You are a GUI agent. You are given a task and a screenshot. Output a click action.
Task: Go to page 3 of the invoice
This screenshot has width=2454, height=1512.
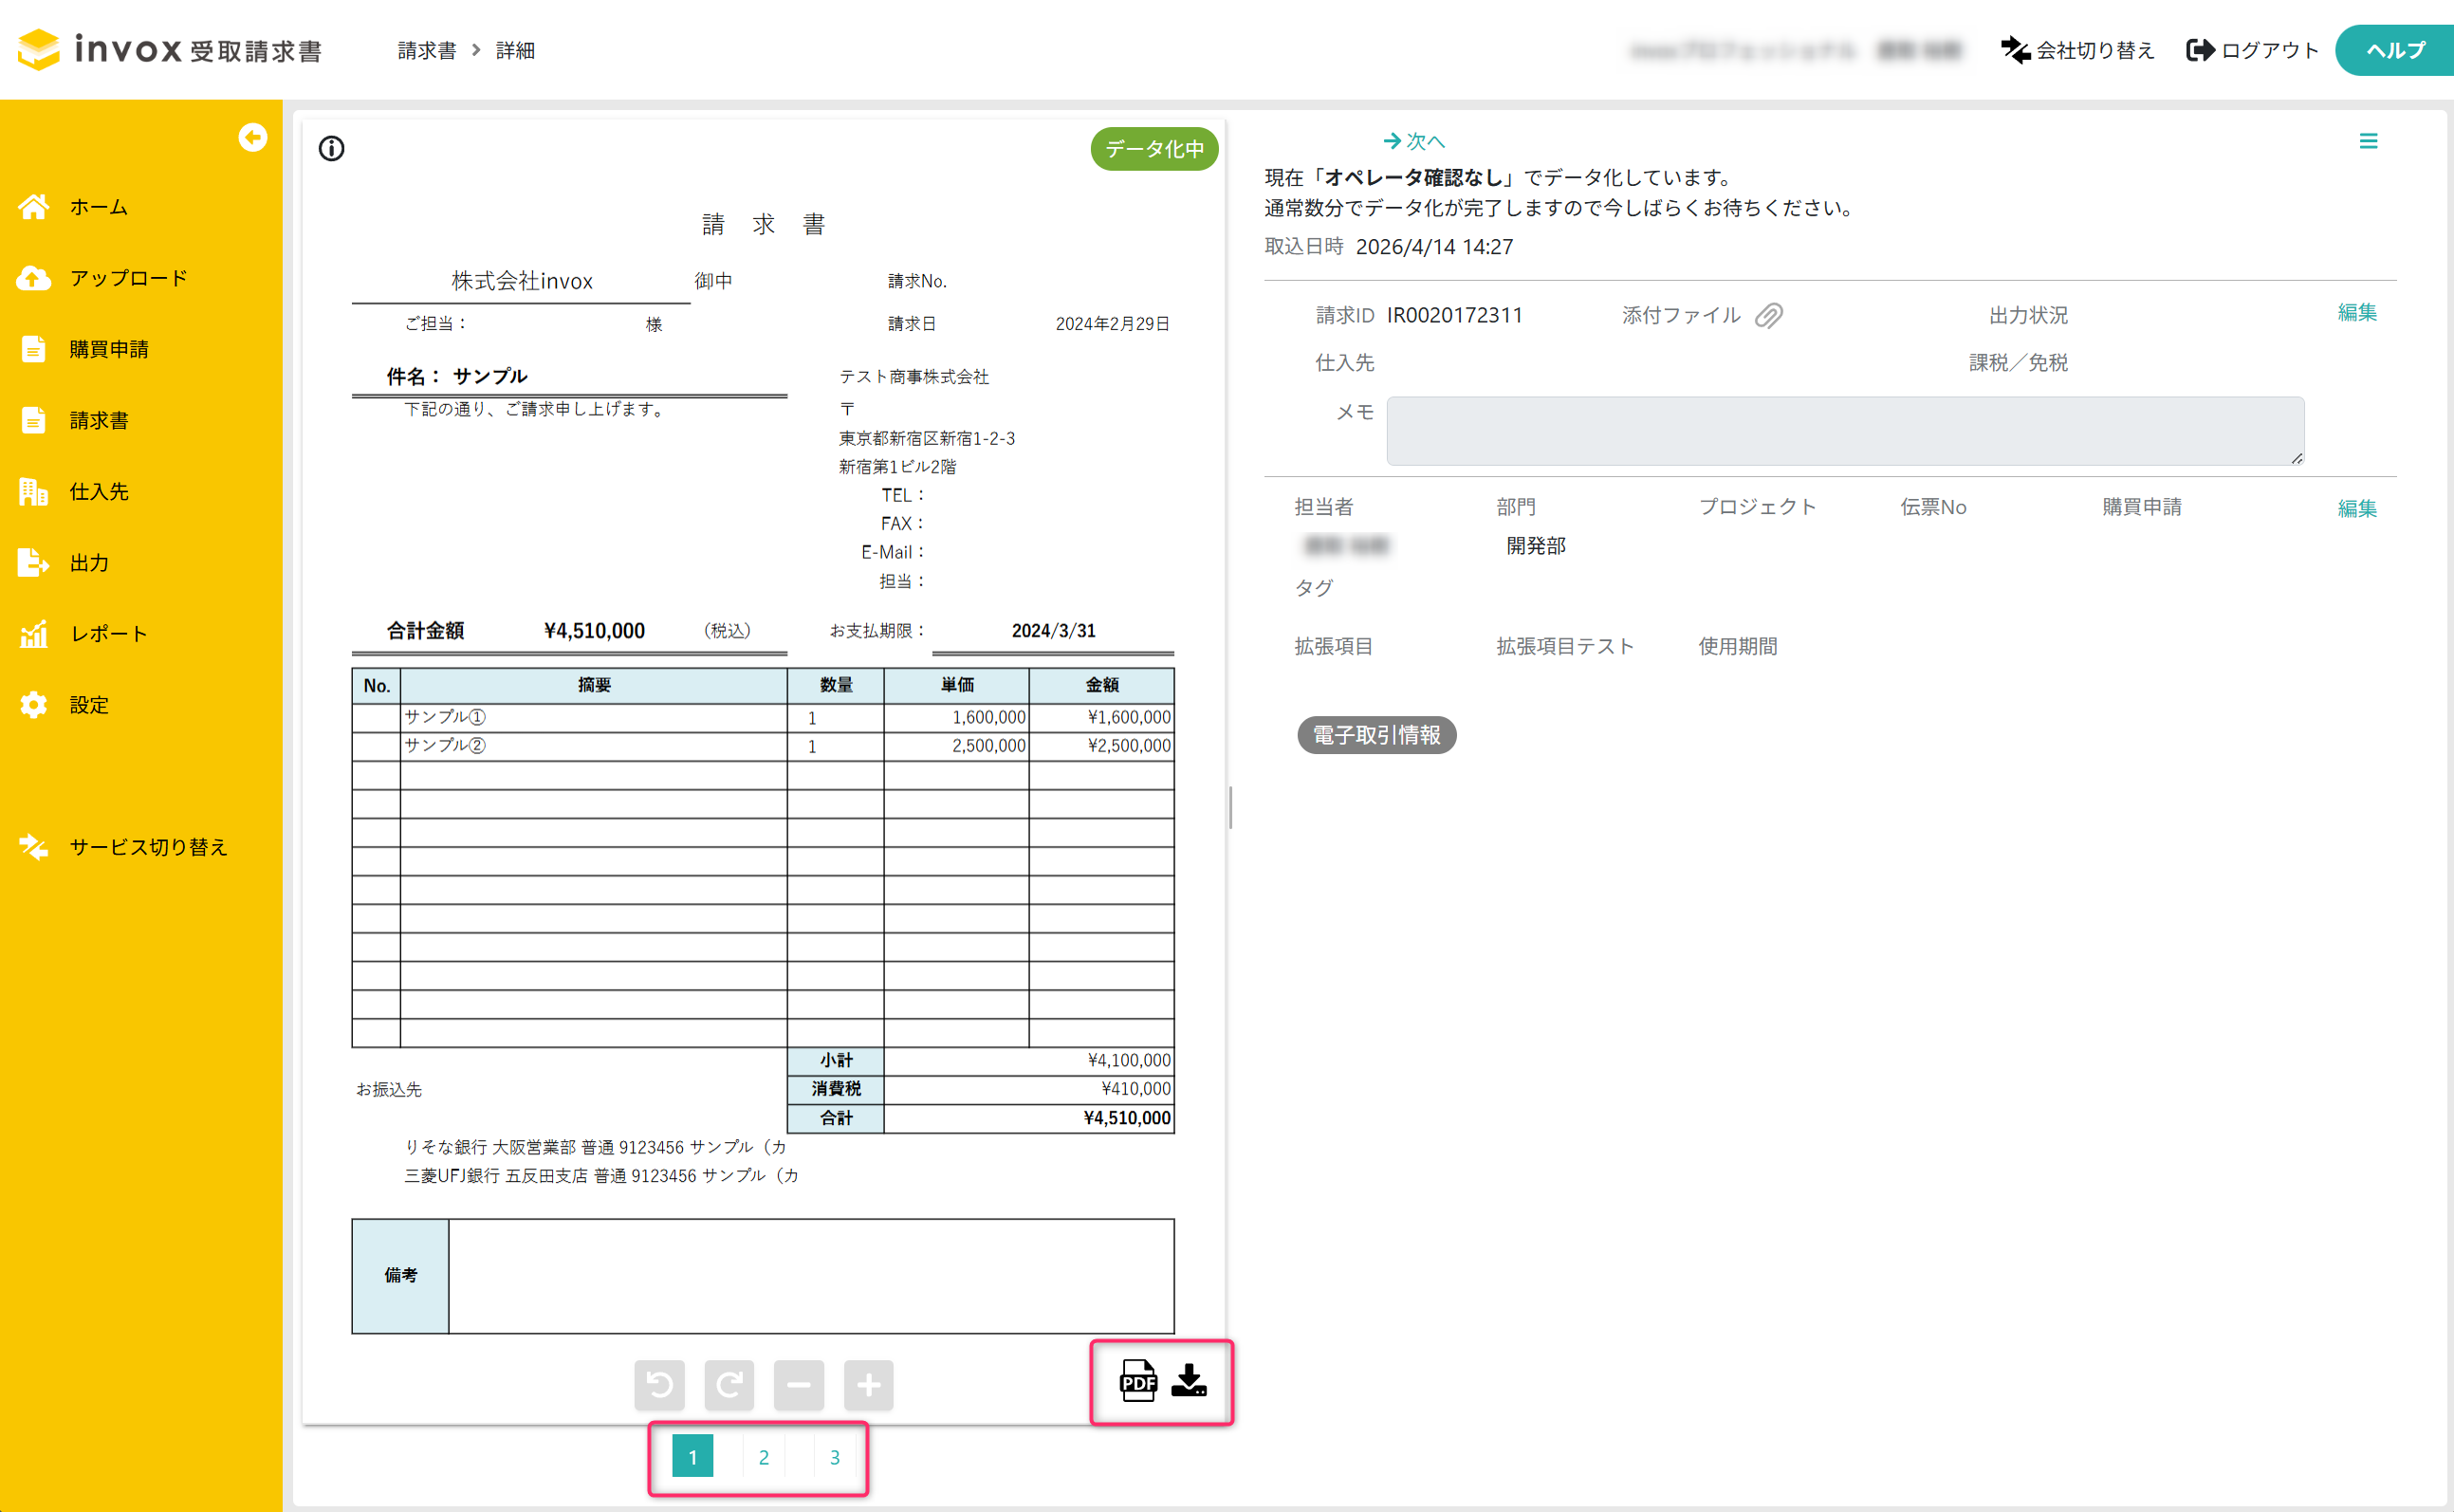pyautogui.click(x=835, y=1457)
